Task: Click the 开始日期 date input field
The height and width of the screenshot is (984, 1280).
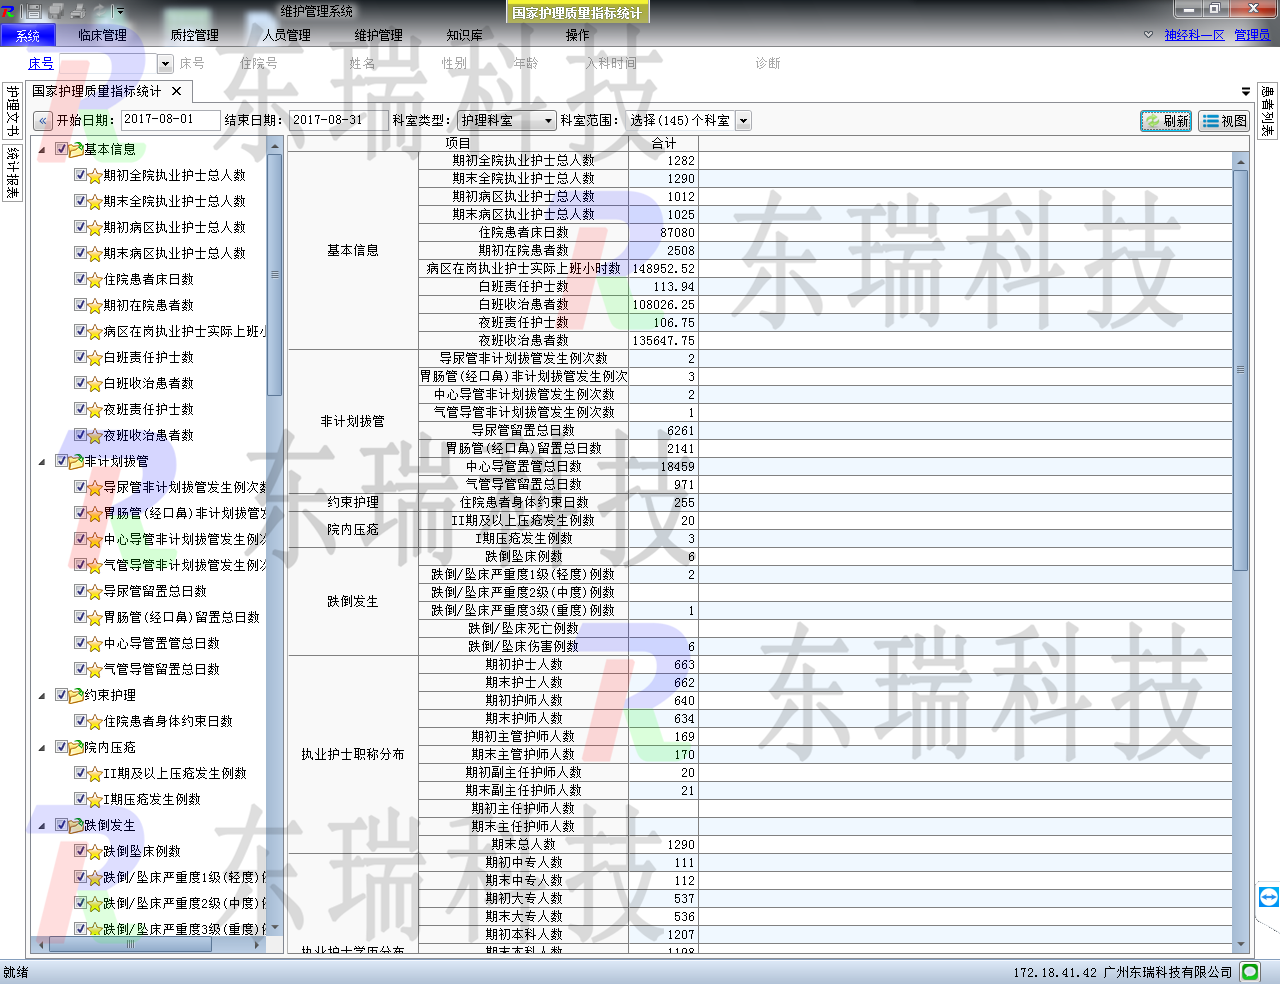Action: pyautogui.click(x=170, y=120)
